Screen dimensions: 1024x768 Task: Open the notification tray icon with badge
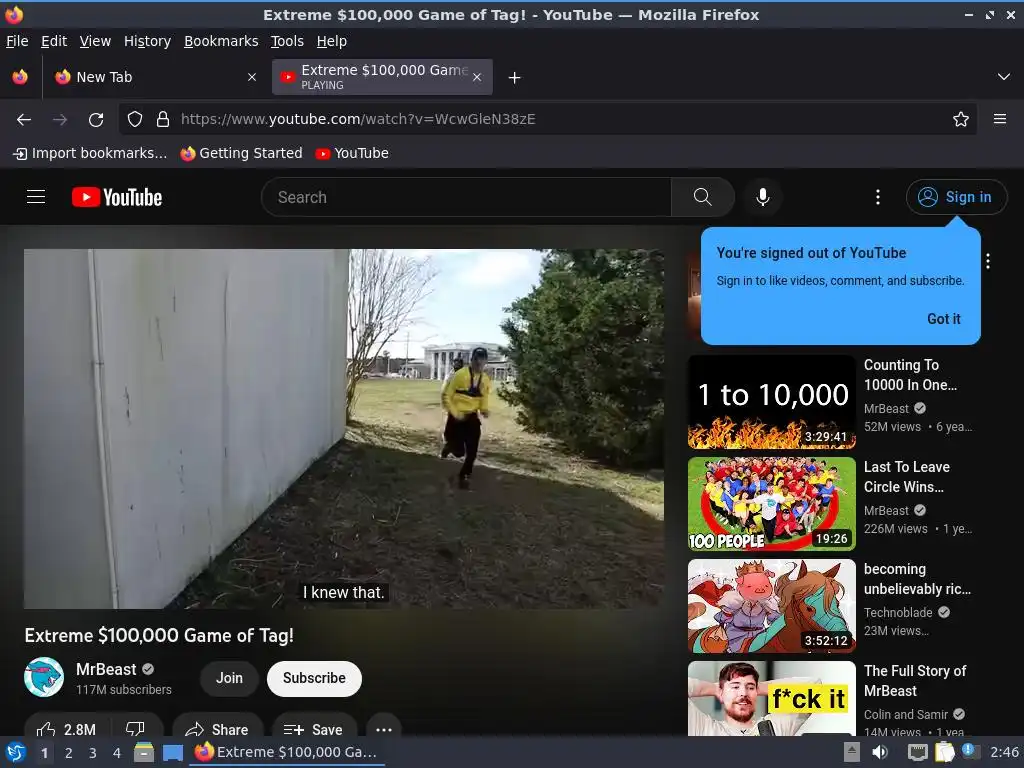tap(969, 751)
